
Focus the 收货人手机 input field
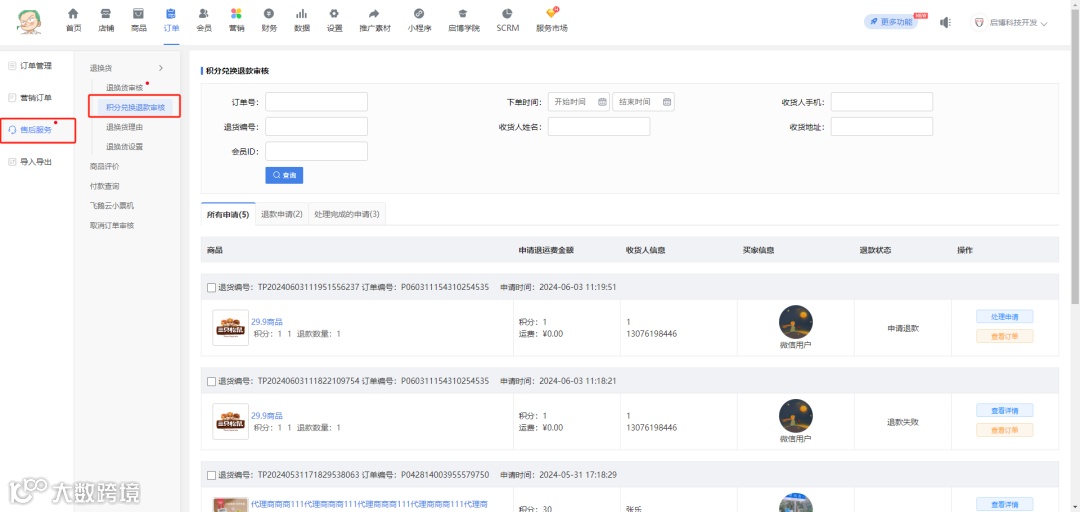pos(882,102)
